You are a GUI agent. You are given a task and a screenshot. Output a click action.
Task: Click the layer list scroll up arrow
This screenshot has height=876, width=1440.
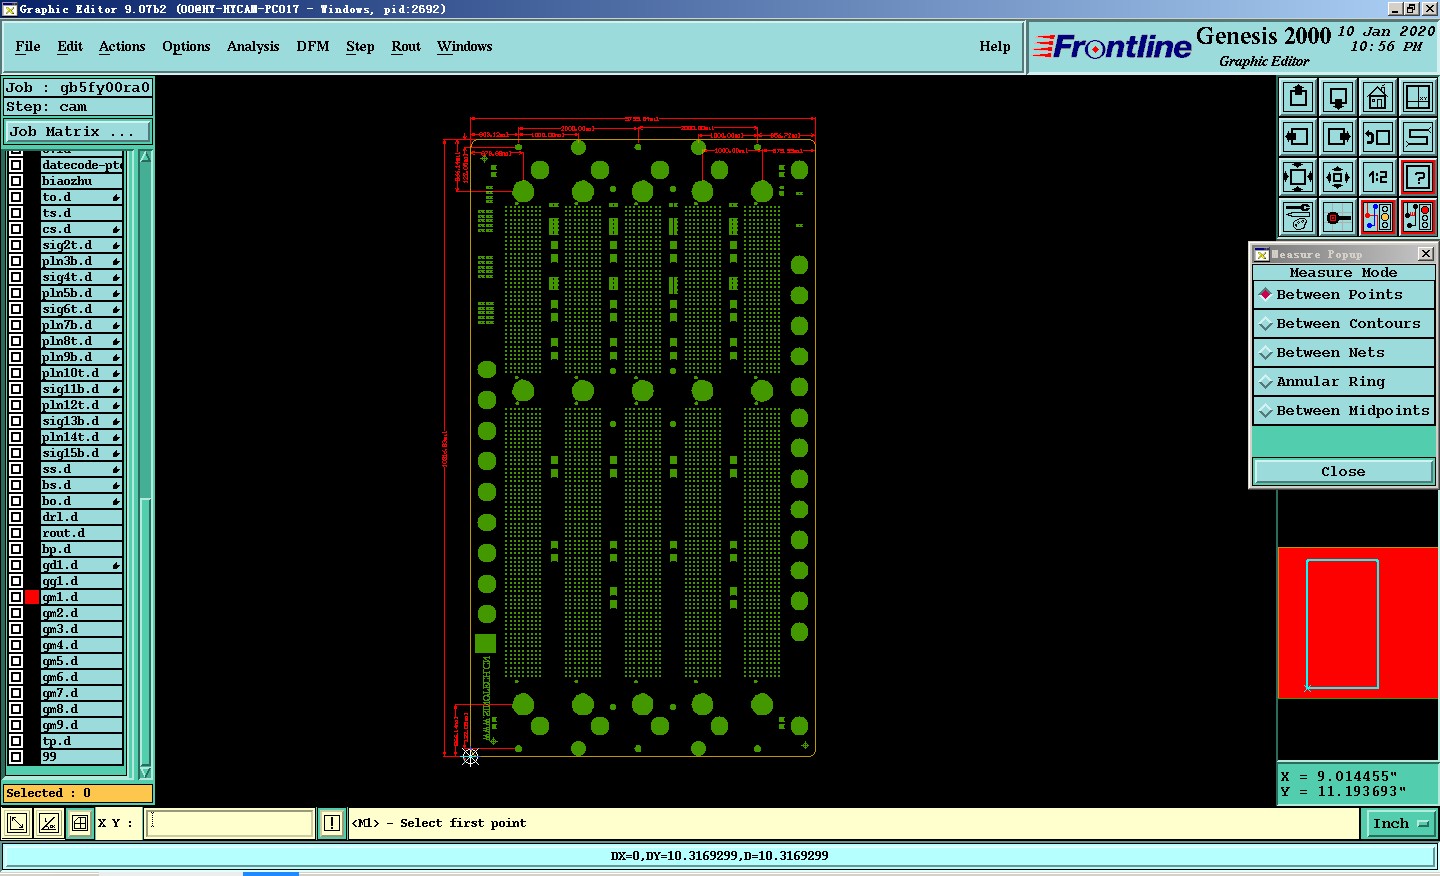[146, 157]
